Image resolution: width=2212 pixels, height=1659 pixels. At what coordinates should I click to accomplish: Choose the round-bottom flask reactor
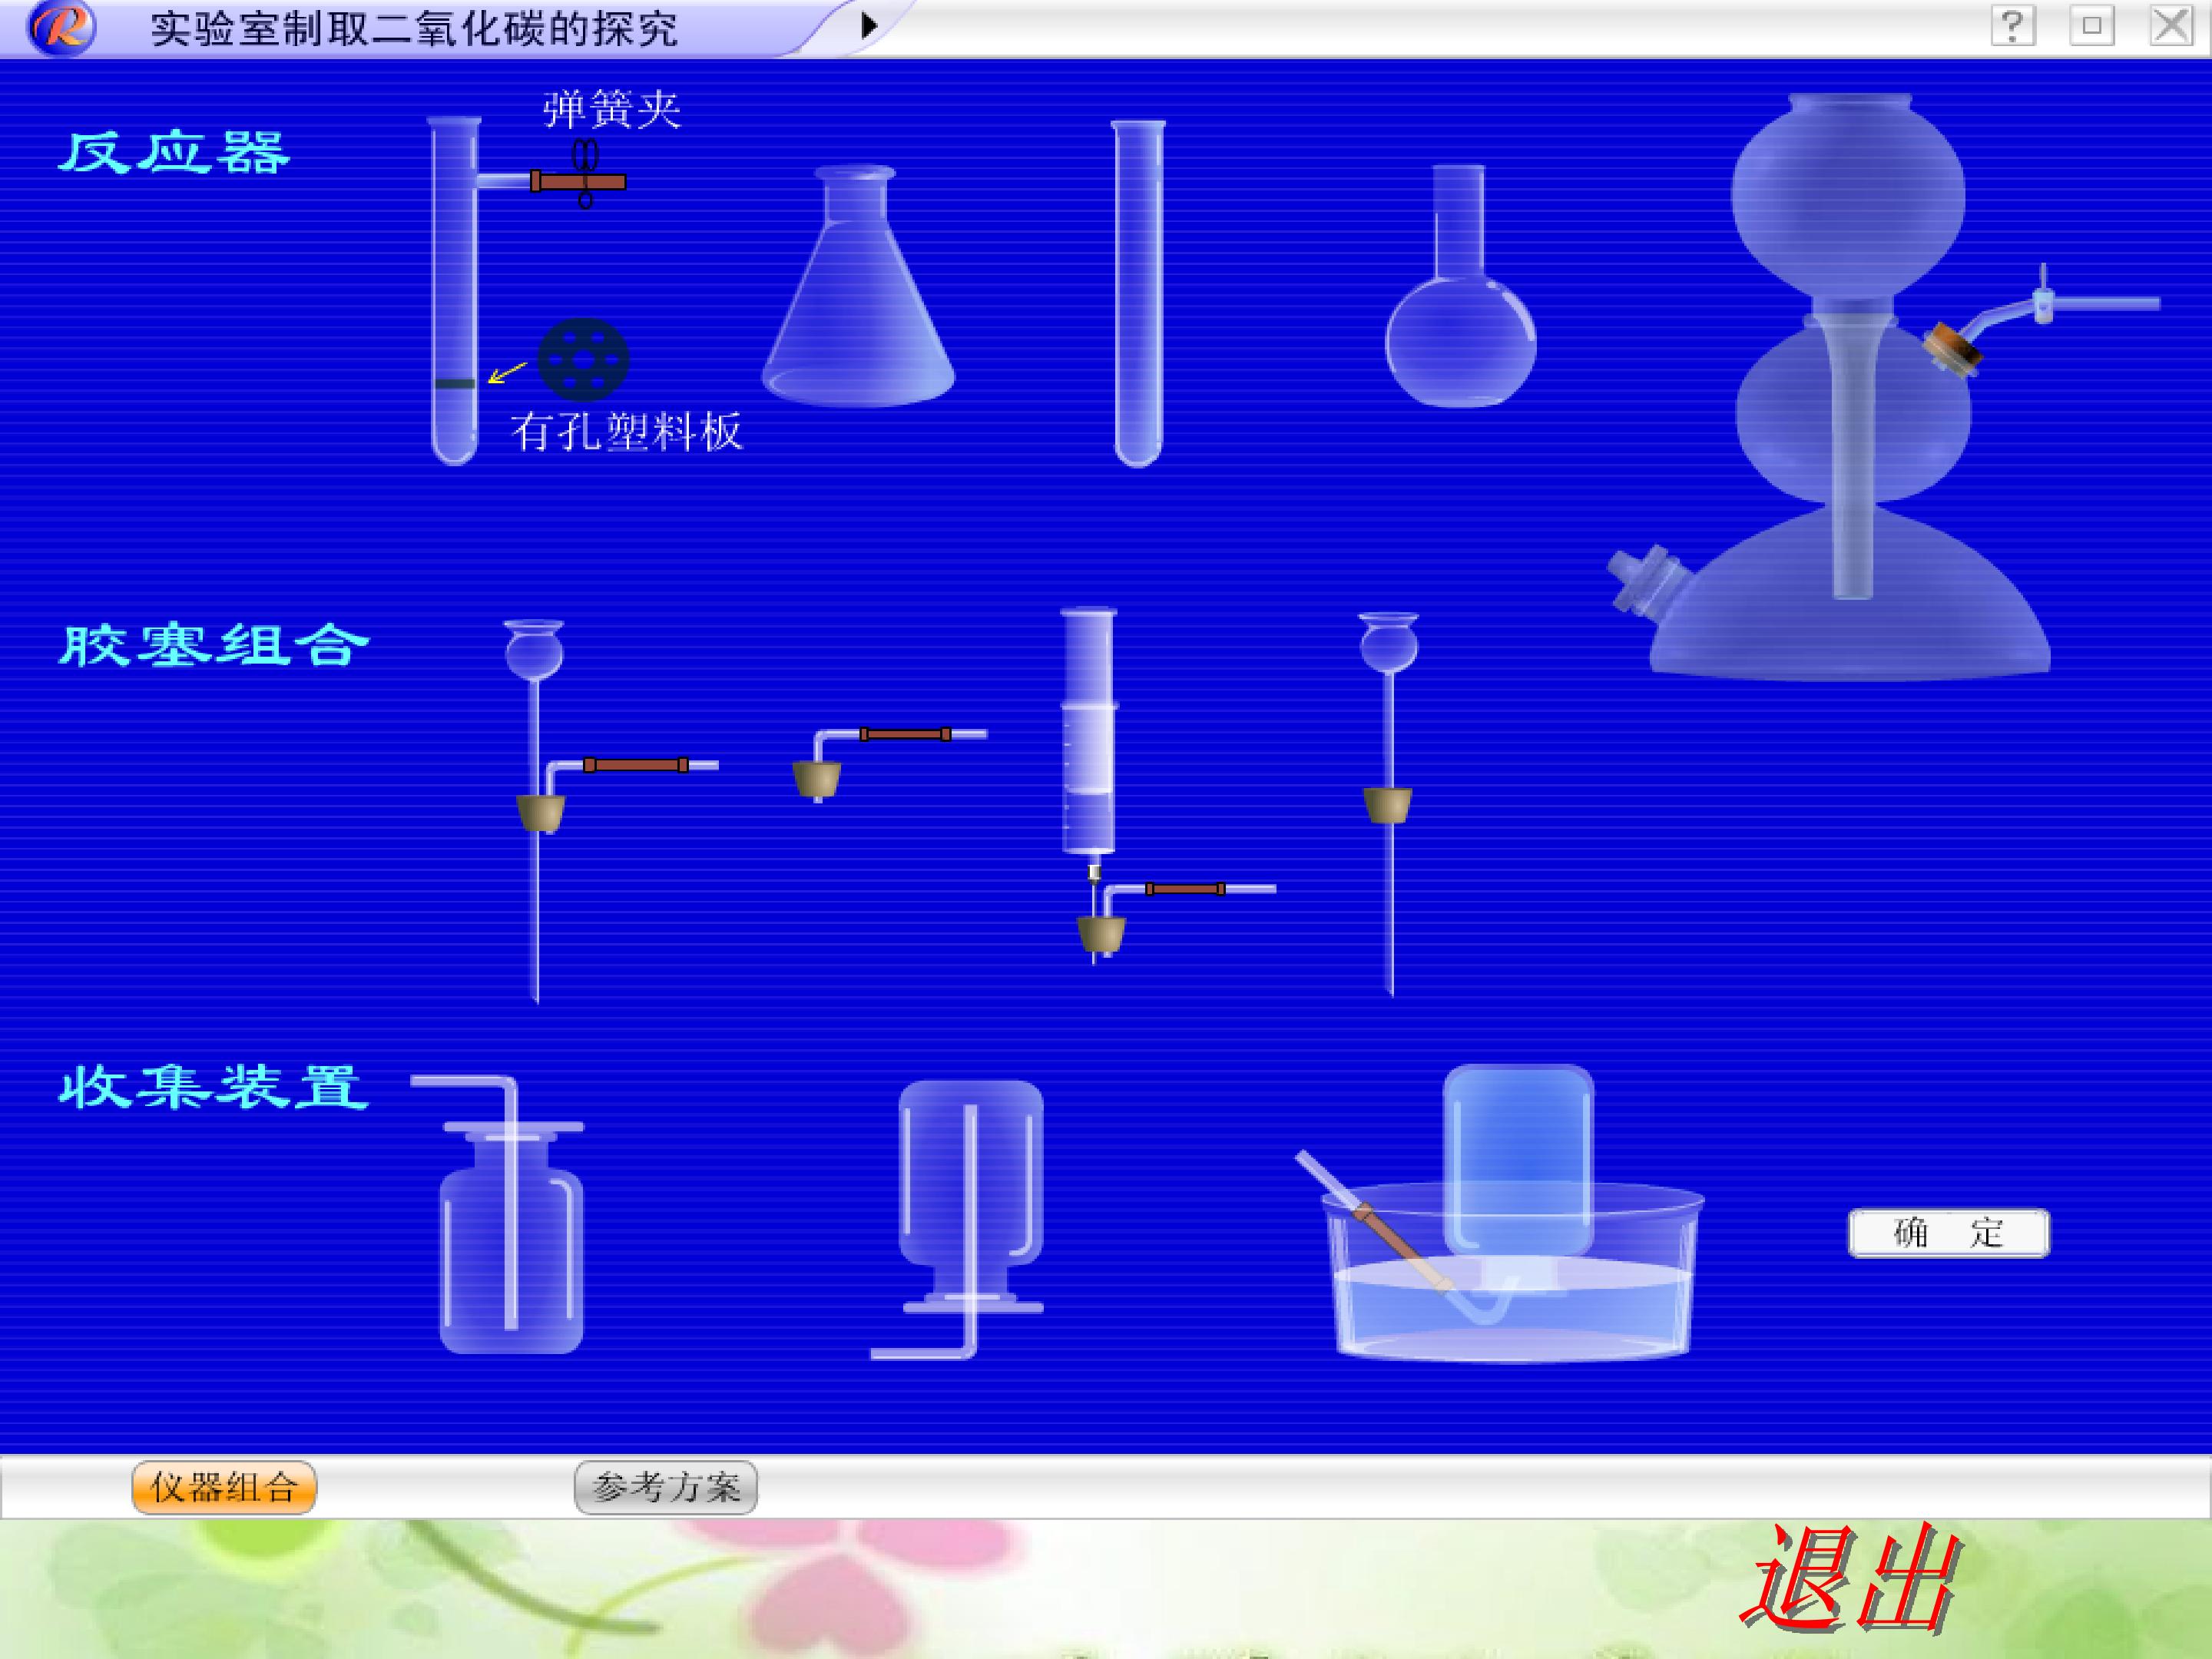(1460, 286)
